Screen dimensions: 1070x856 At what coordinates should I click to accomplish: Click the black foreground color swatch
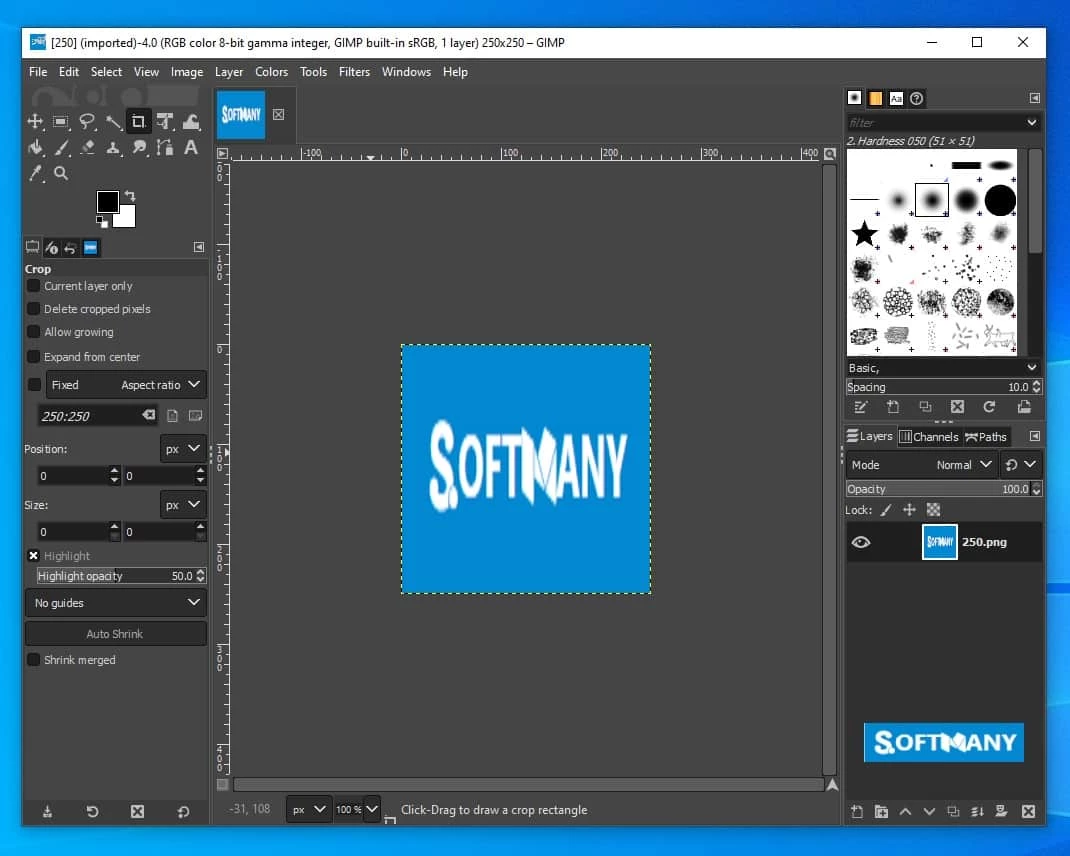pyautogui.click(x=107, y=201)
